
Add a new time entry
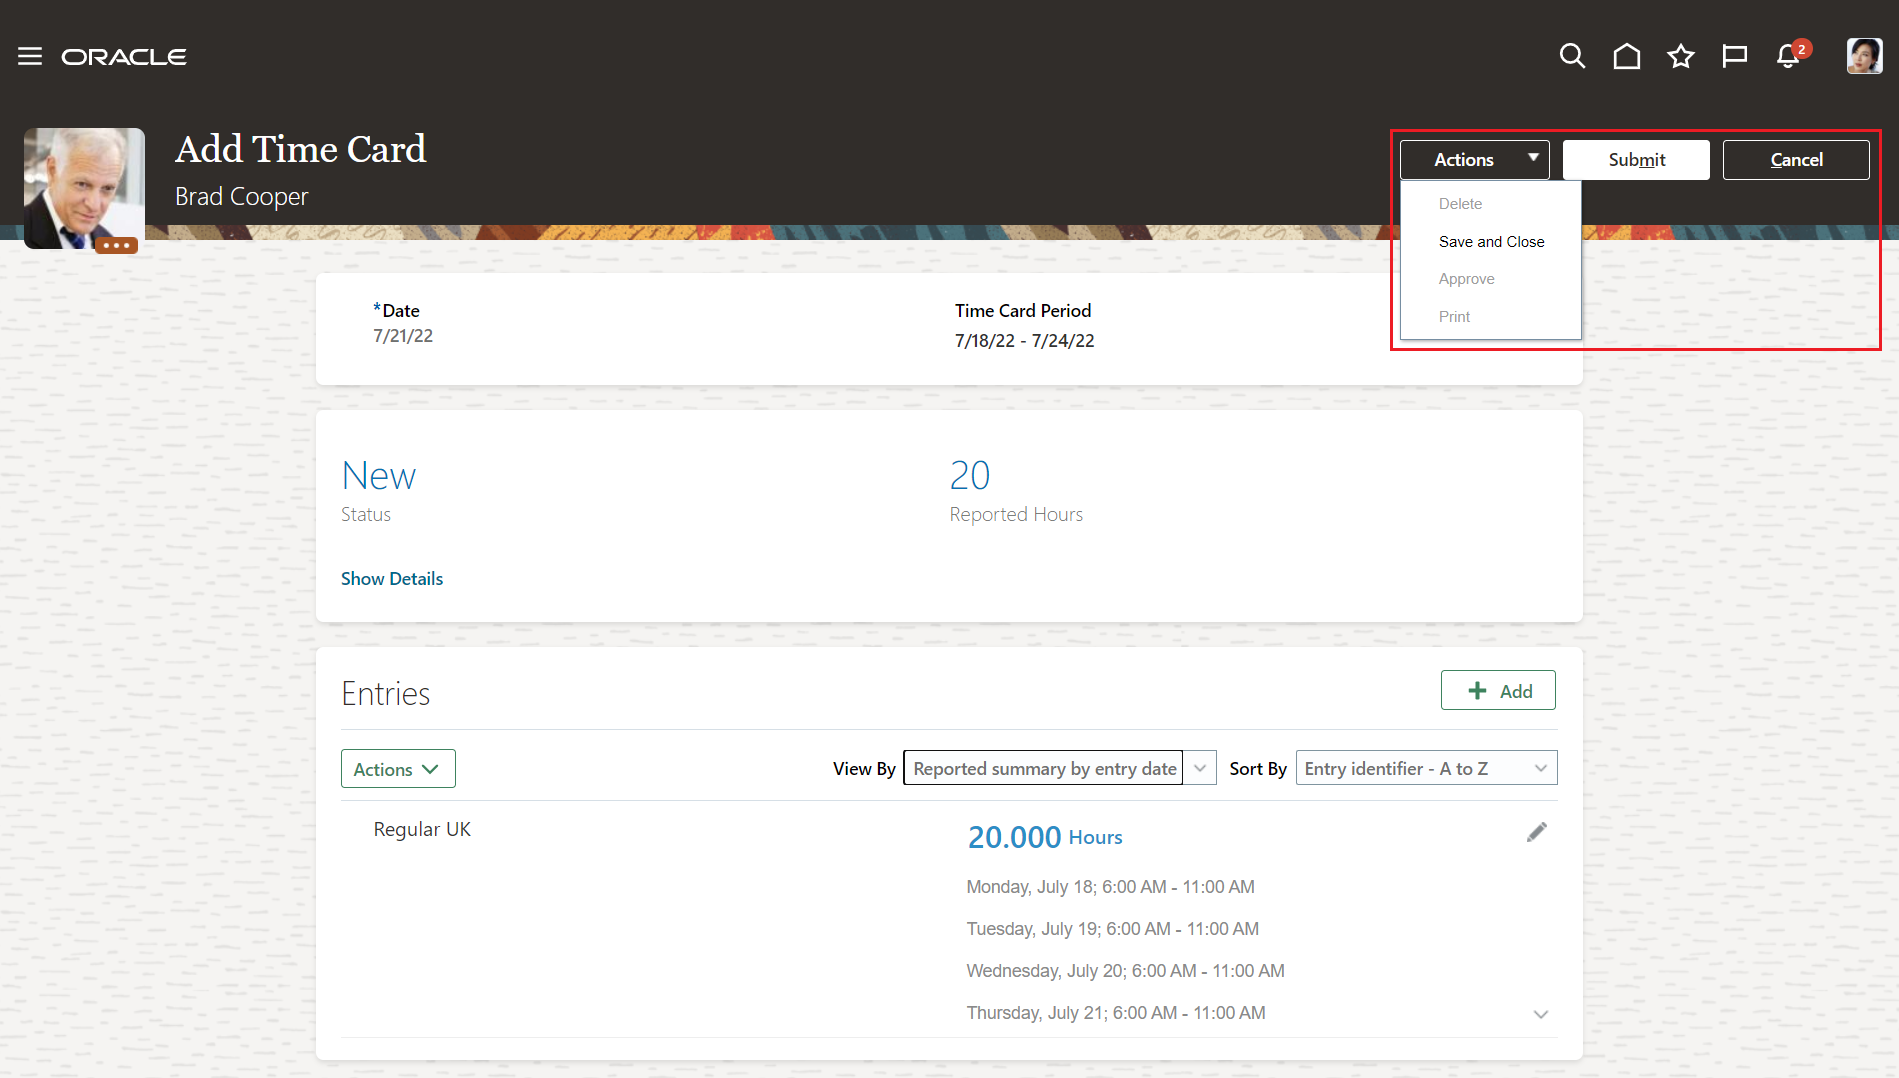click(x=1498, y=690)
